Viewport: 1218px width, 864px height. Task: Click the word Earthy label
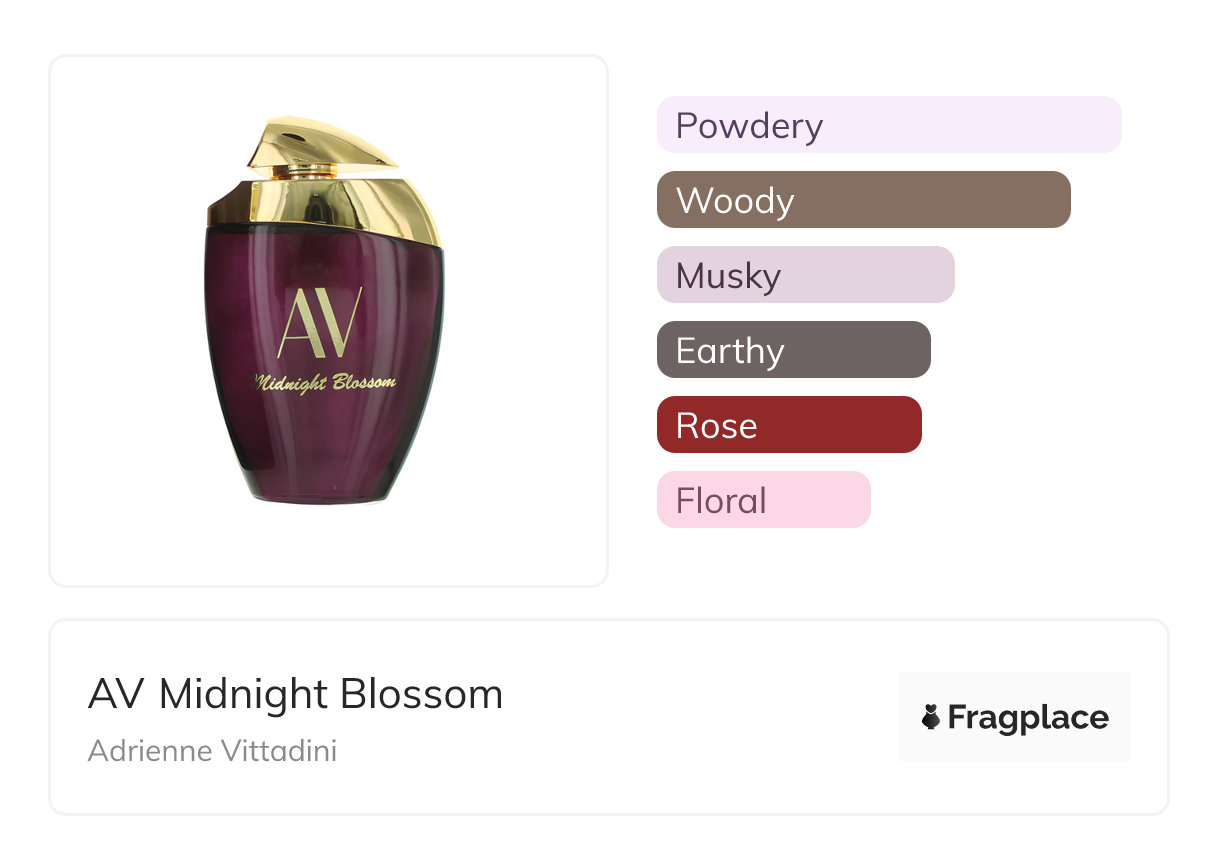(x=730, y=351)
